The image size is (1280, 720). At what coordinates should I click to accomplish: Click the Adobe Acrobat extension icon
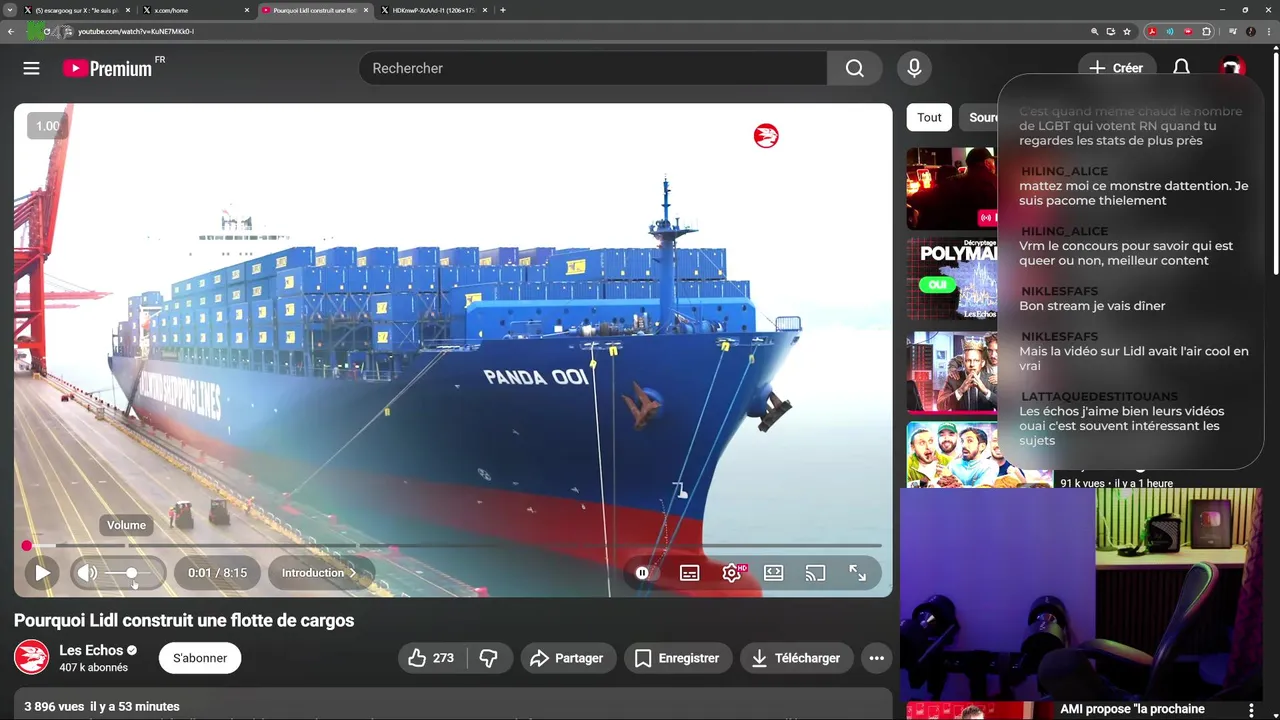pos(1152,31)
